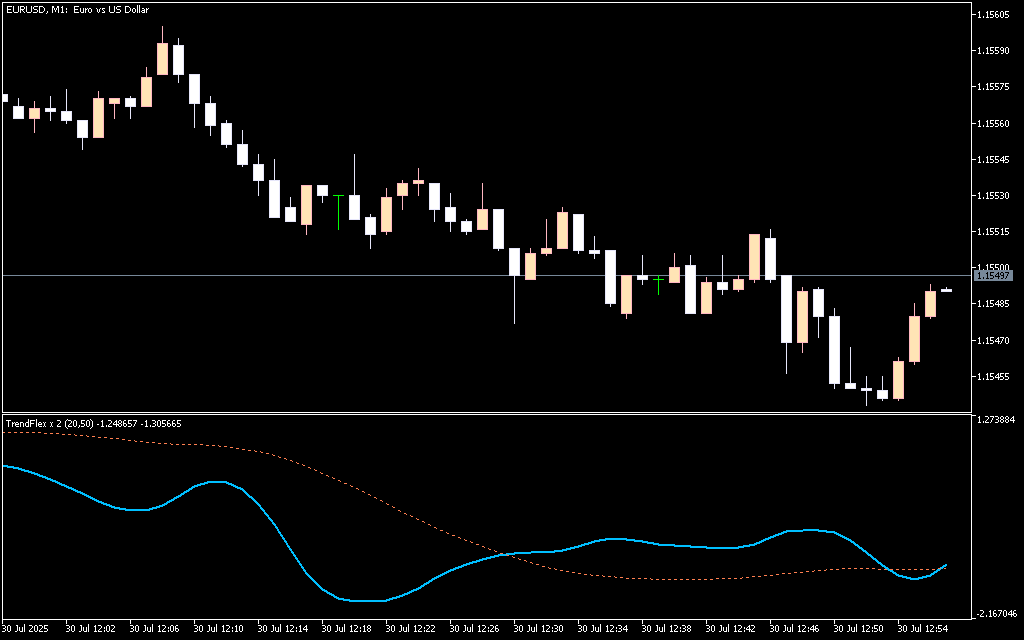Select the 30 Jul 12:54 time label
Viewport: 1024px width, 640px height.
[923, 629]
